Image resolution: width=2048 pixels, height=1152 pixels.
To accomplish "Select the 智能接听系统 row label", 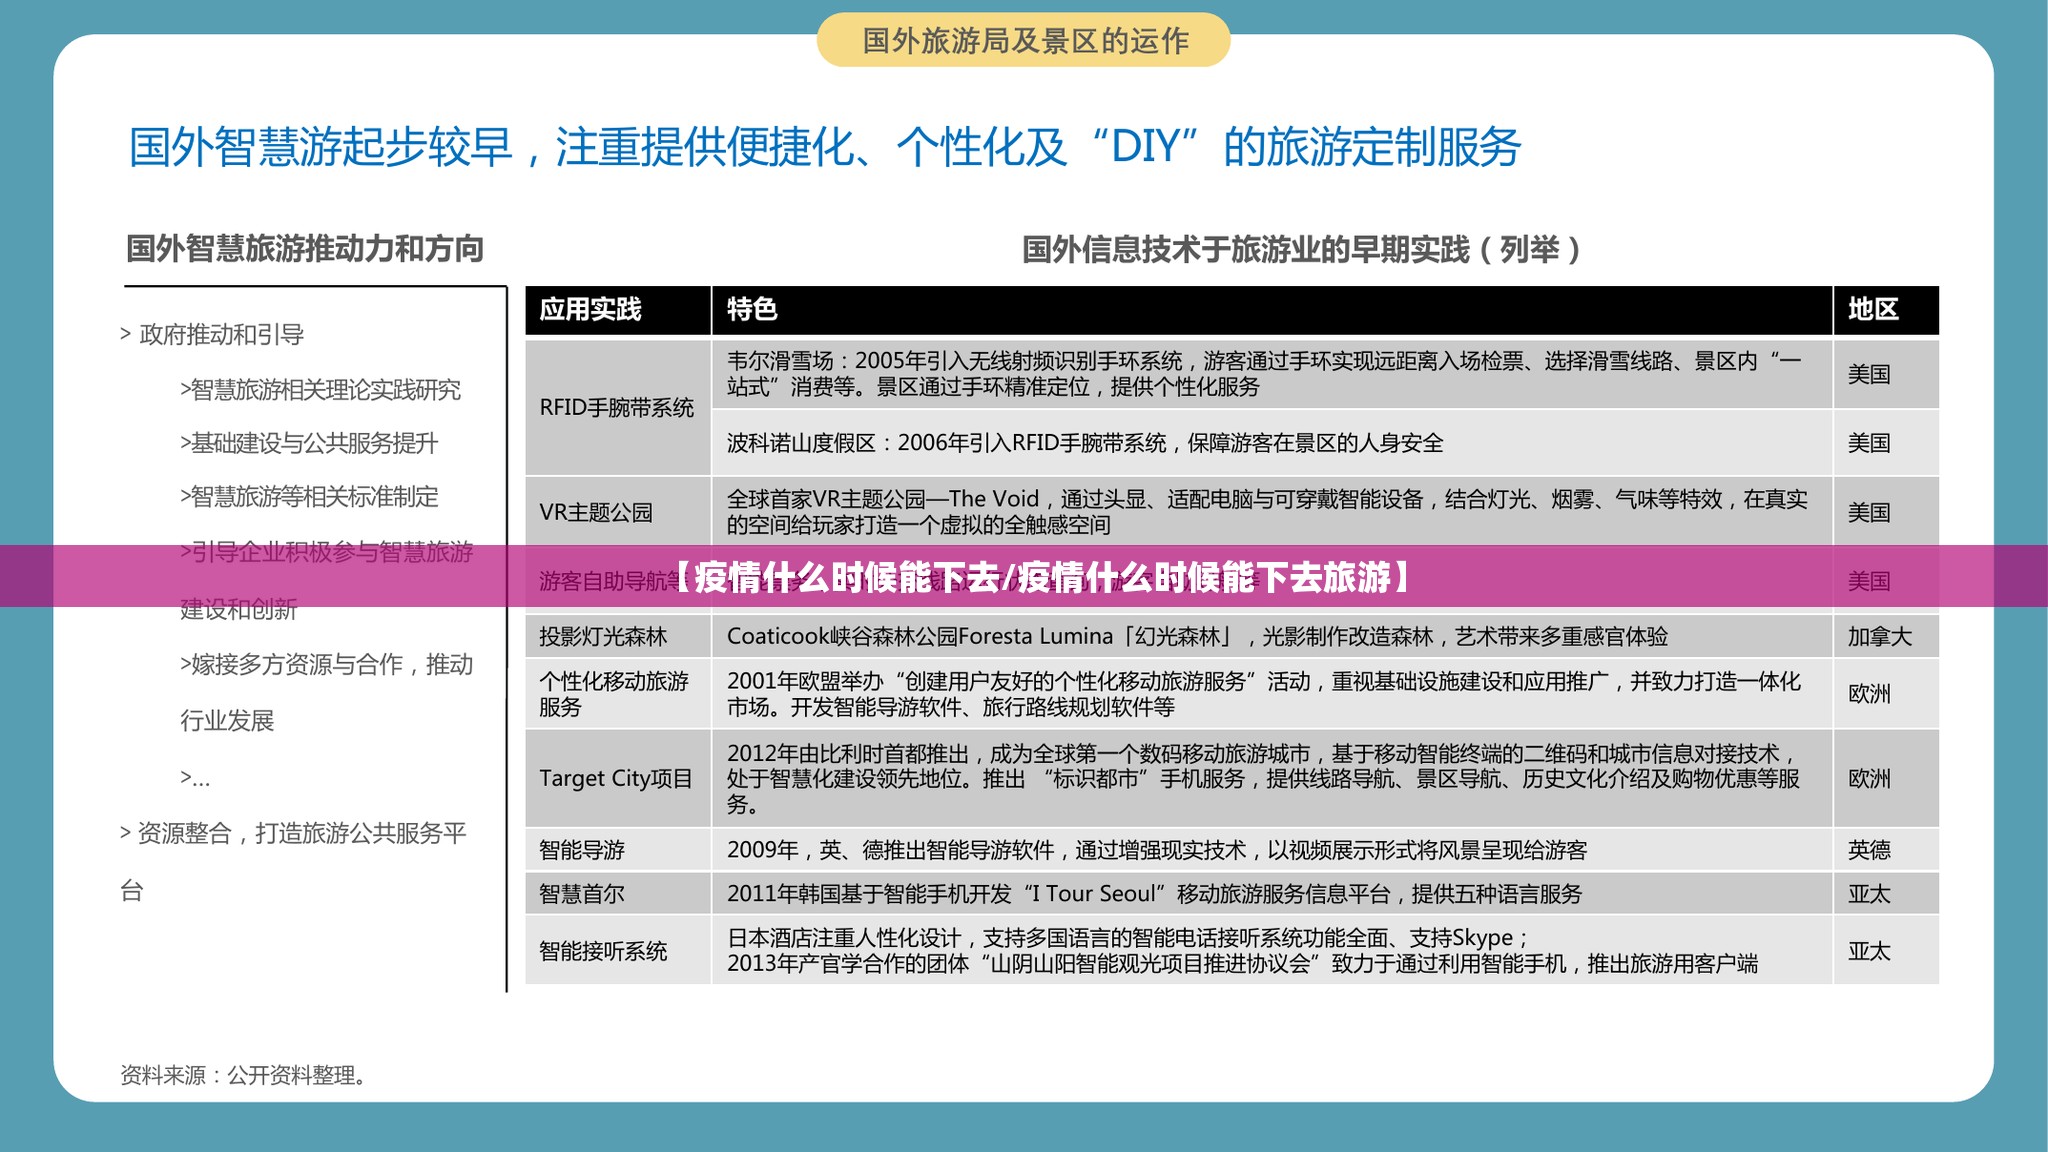I will [x=603, y=951].
